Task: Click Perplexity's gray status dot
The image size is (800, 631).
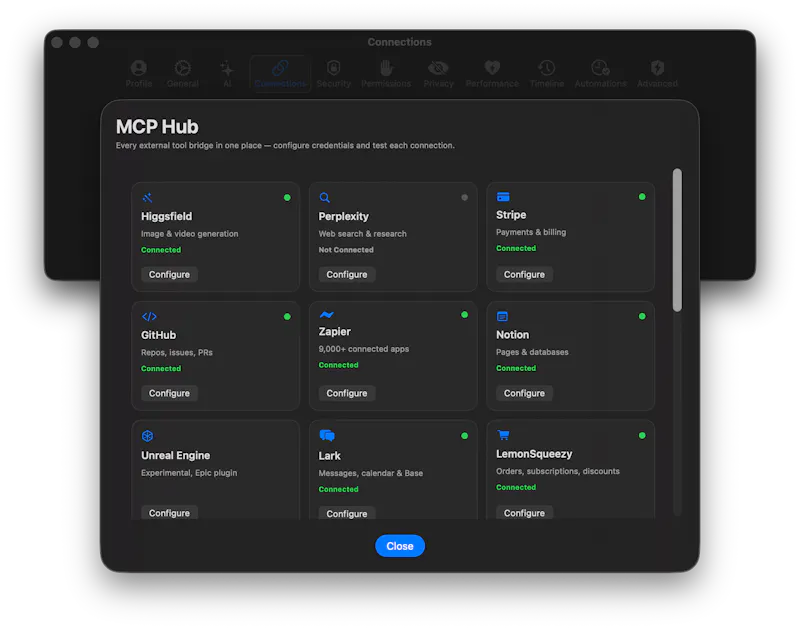Action: click(x=464, y=197)
